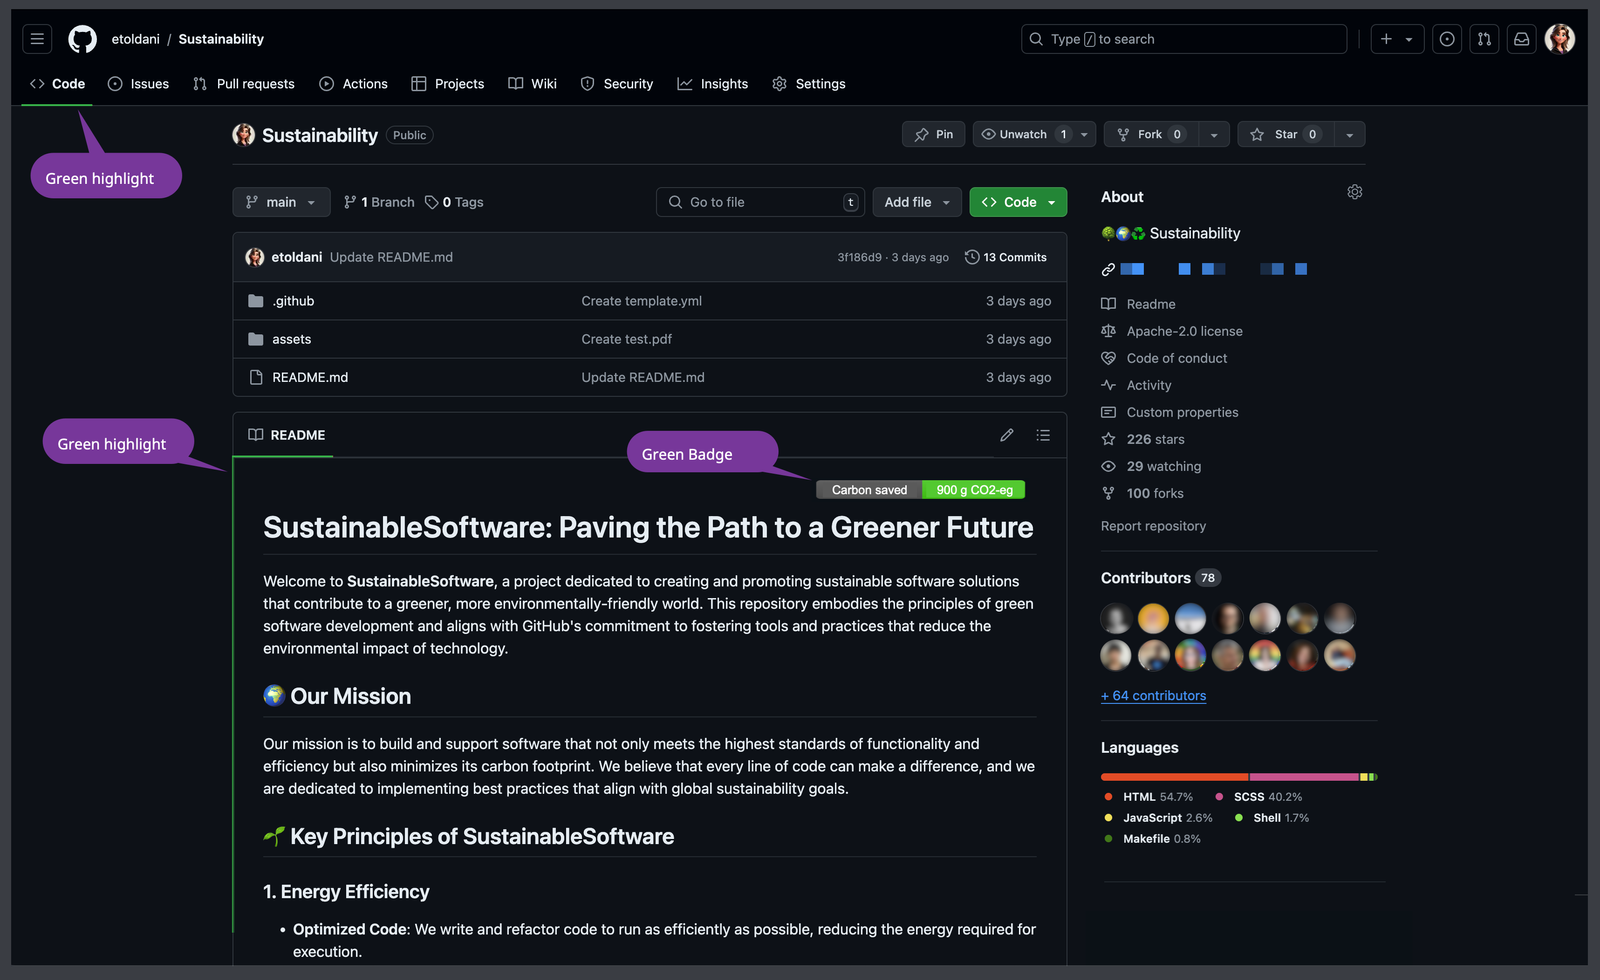Viewport: 1600px width, 980px height.
Task: Open the README outline list icon
Action: (x=1043, y=435)
